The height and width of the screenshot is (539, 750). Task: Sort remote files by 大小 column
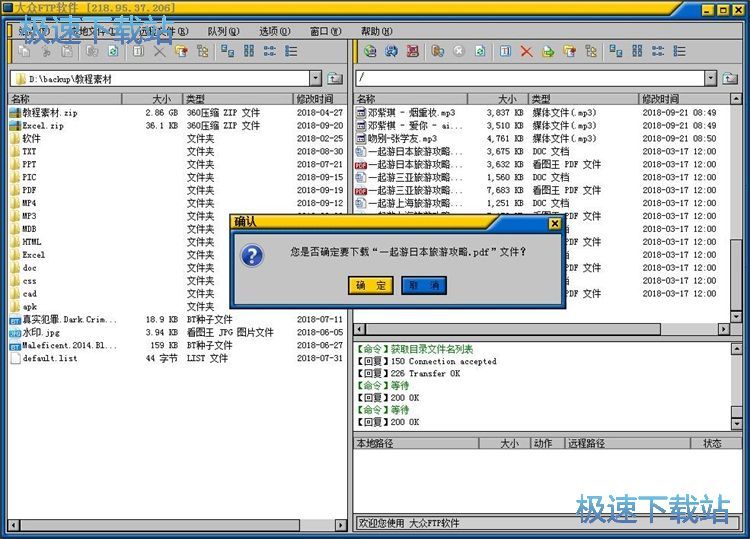pos(498,99)
